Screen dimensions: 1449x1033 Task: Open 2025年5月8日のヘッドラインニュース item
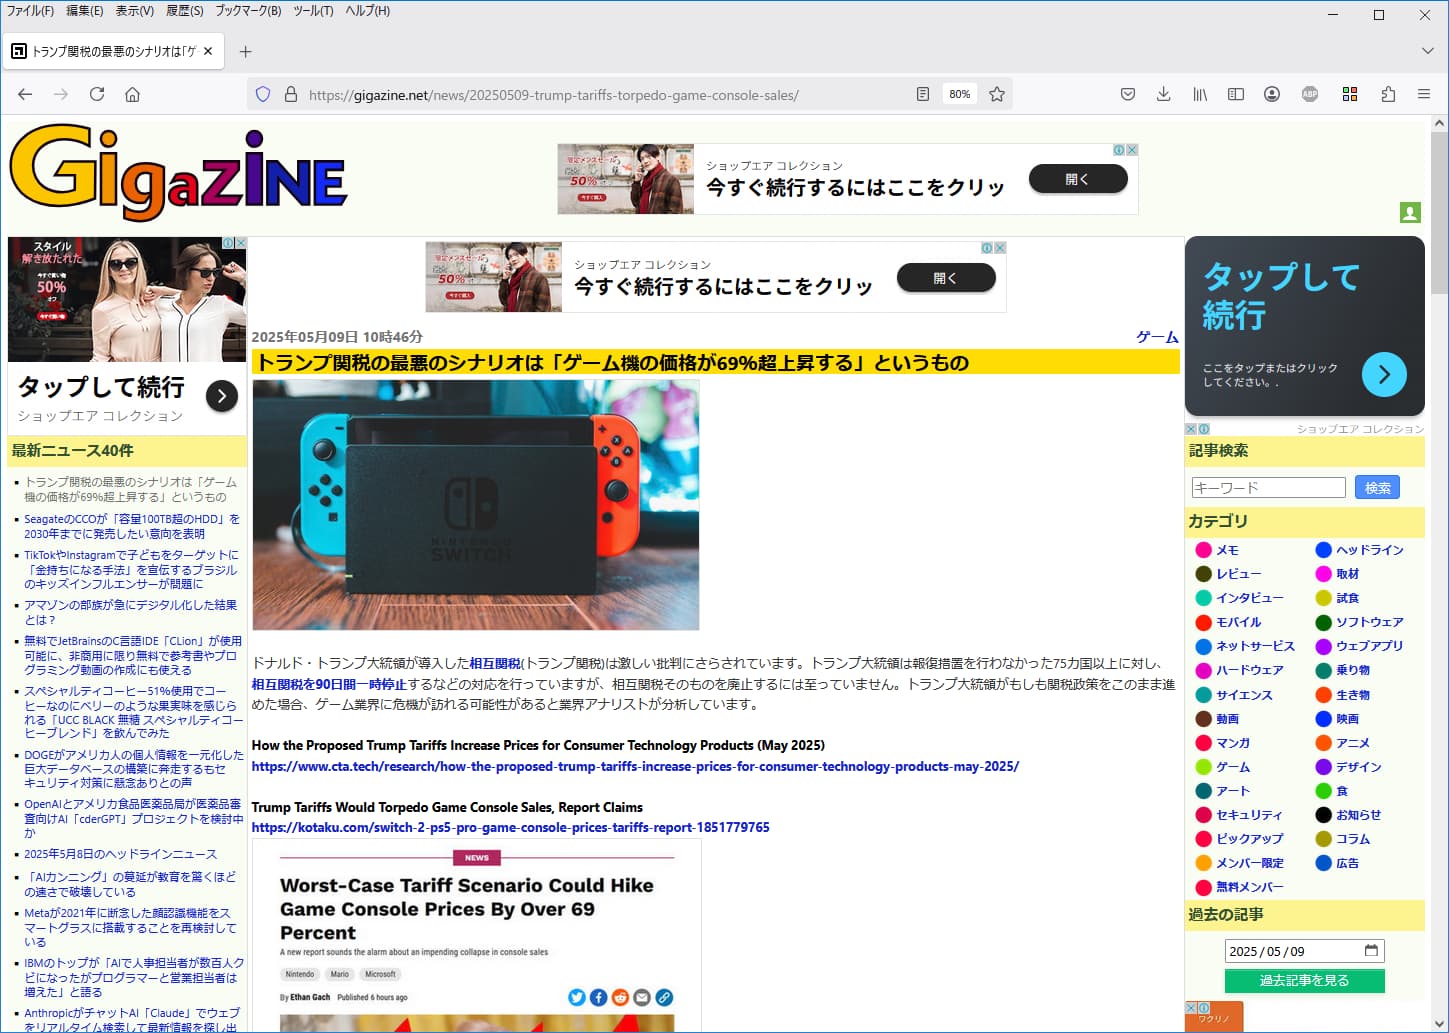point(120,854)
